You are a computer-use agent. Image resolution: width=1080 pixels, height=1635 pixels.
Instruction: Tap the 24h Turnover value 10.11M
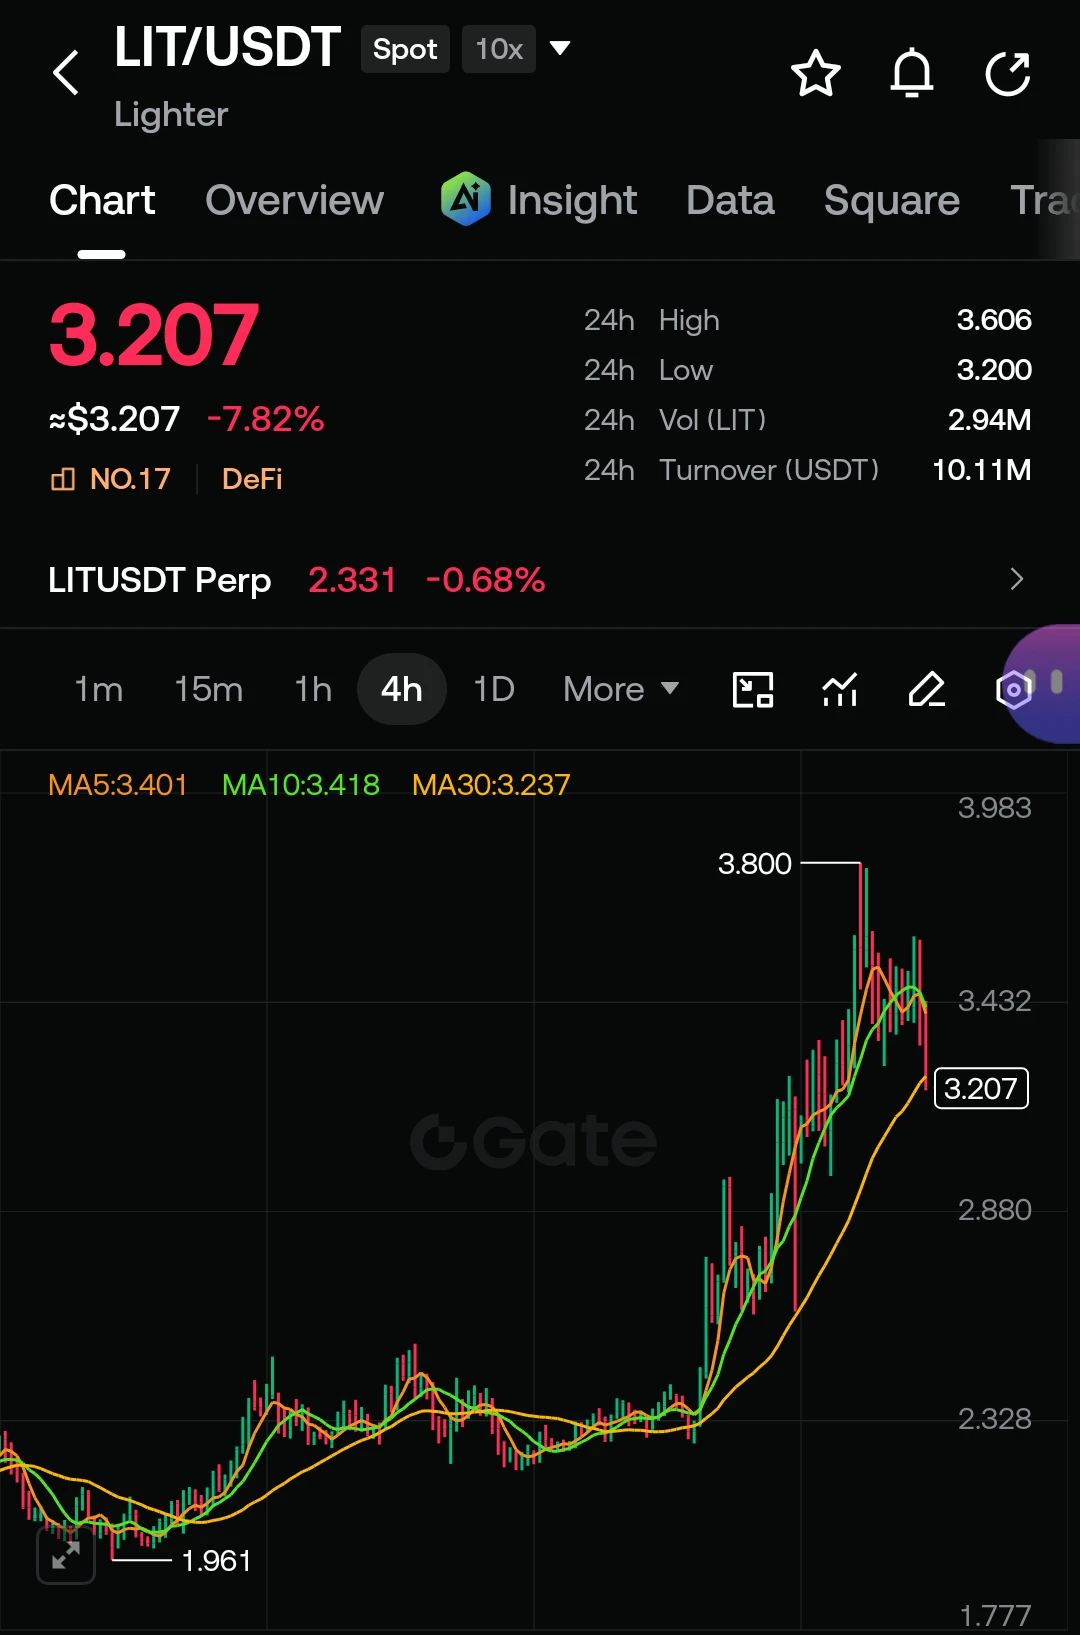[982, 470]
